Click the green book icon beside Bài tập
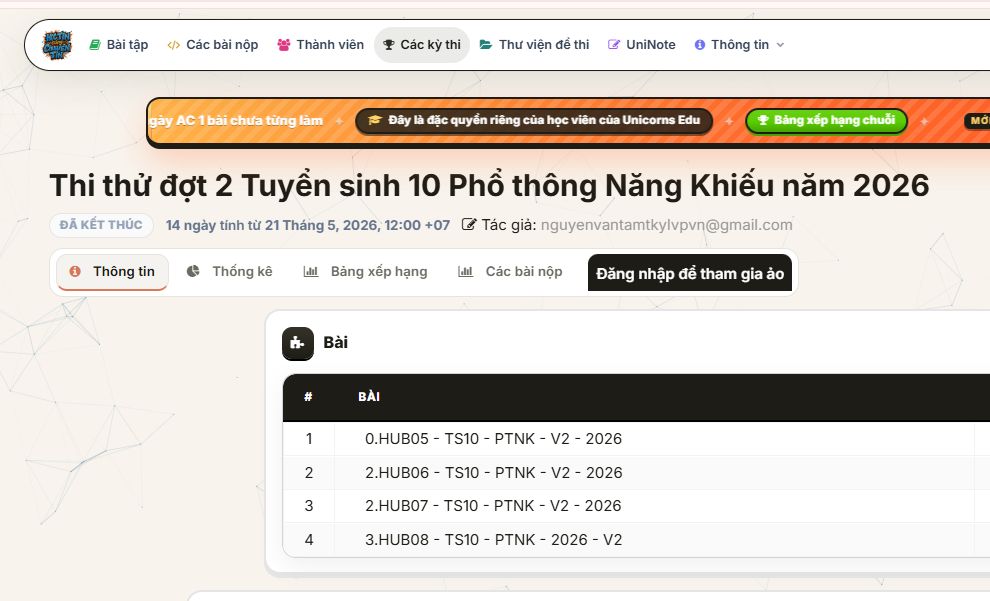The height and width of the screenshot is (601, 990). tap(95, 45)
